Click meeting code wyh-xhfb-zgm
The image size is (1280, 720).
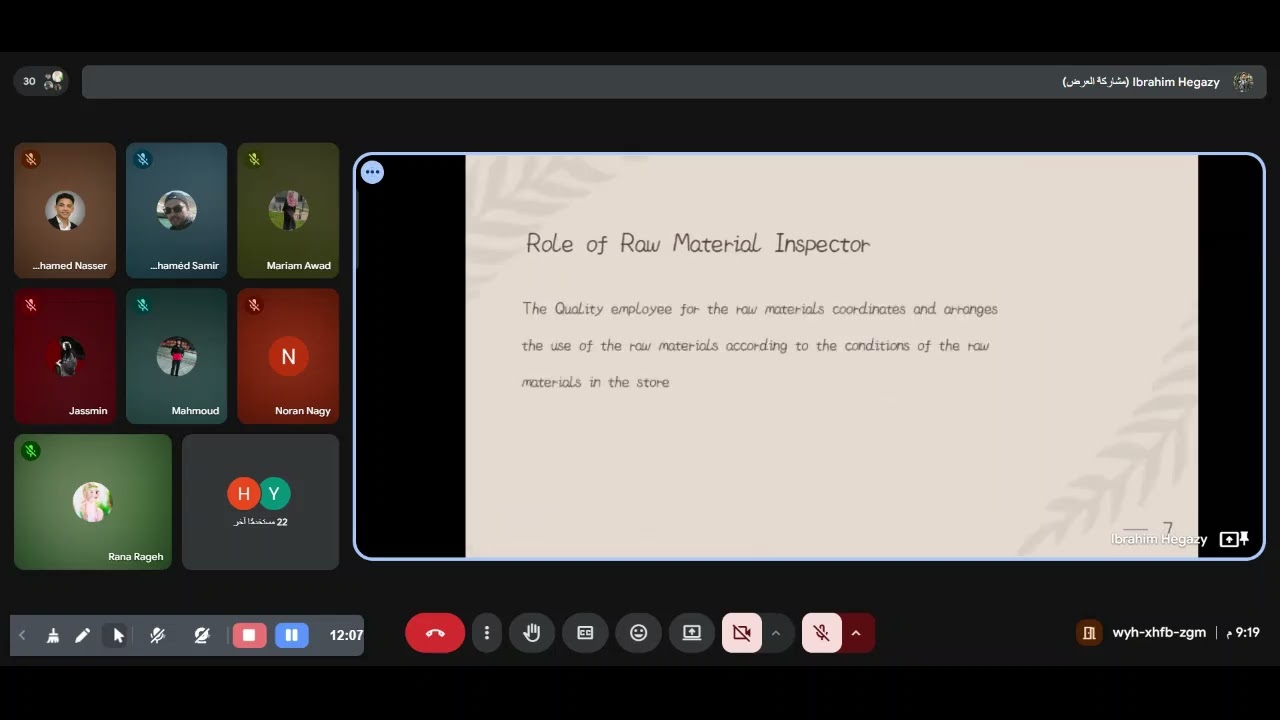(x=1159, y=633)
